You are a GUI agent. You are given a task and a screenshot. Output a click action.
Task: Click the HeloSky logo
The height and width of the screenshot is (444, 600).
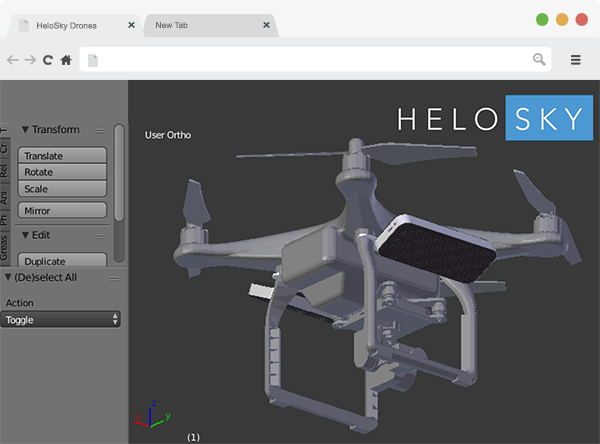[x=489, y=118]
